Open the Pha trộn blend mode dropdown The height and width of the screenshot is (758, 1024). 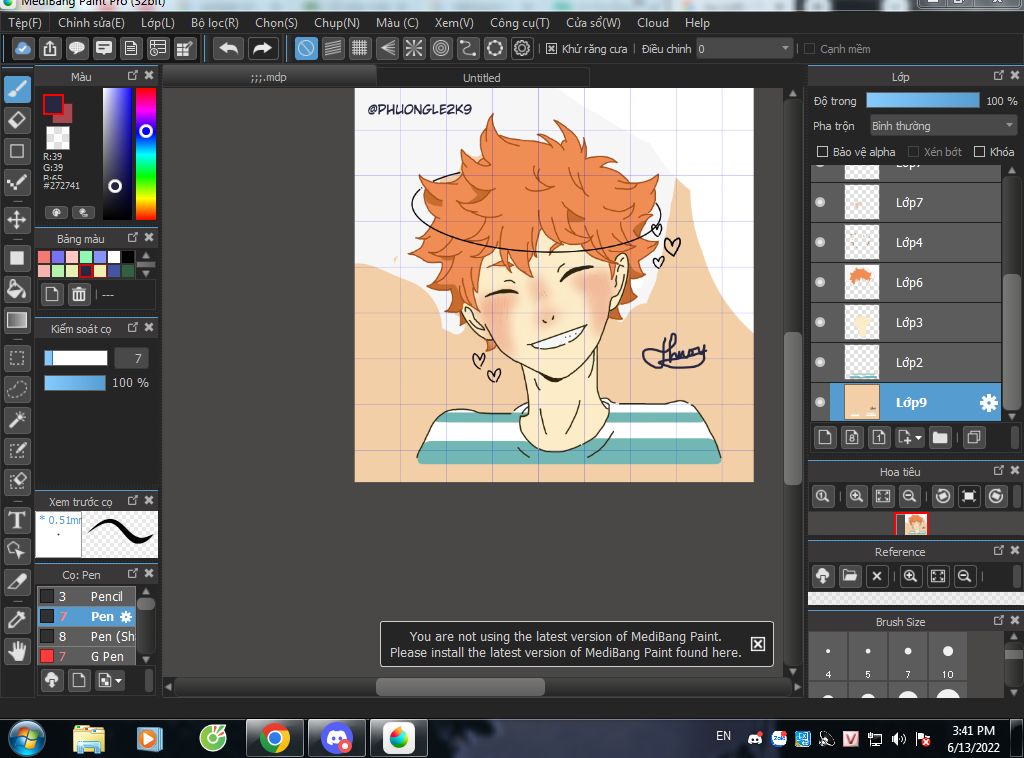click(943, 125)
